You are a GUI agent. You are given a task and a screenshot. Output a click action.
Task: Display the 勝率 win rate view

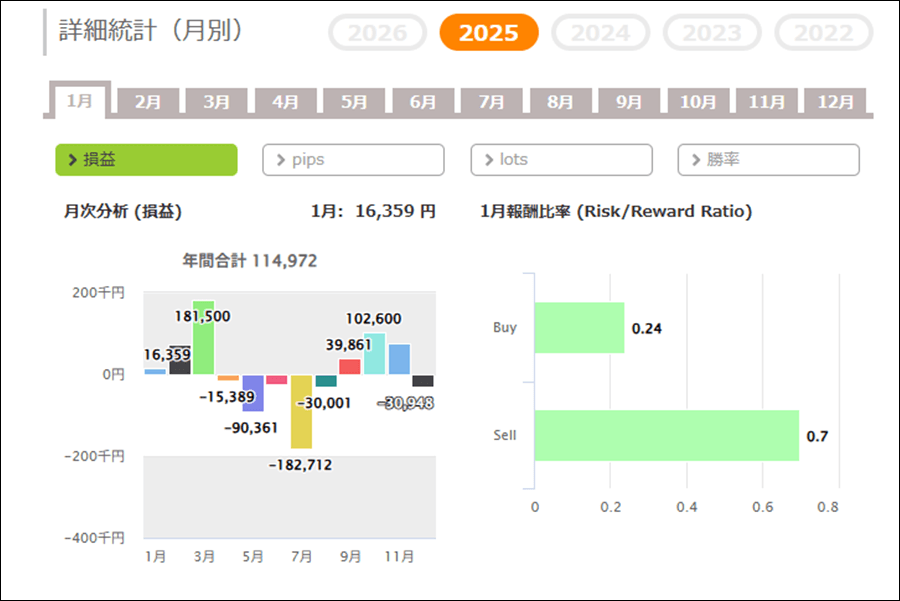(x=768, y=160)
